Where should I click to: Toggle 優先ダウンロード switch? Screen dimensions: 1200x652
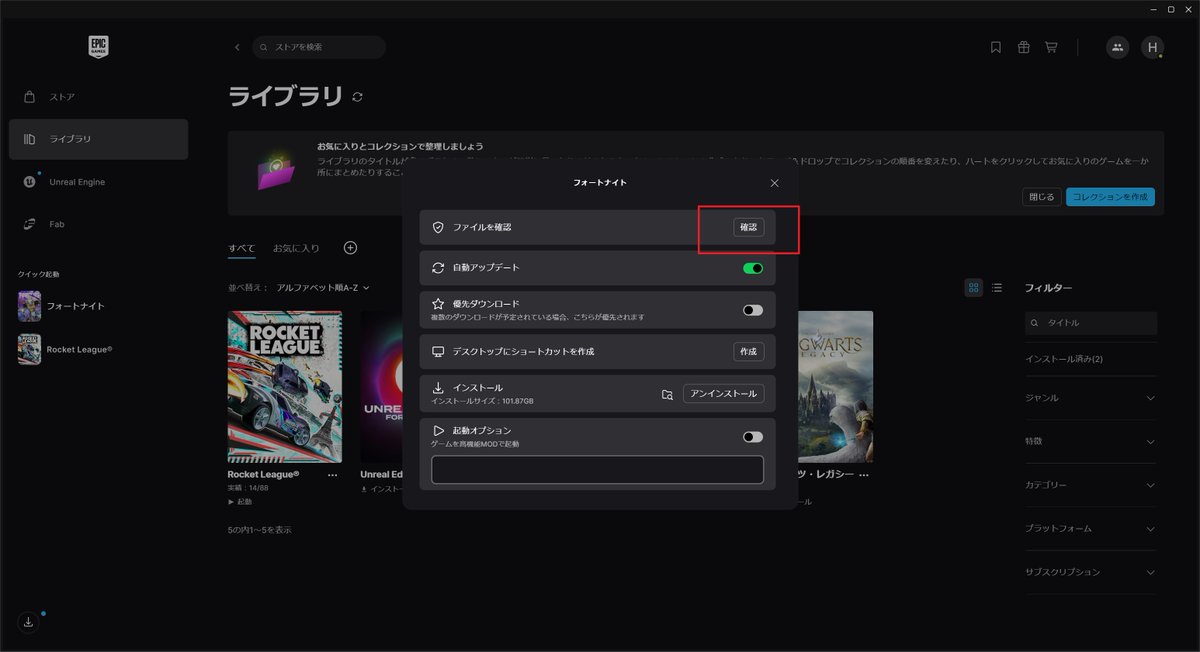pos(753,310)
